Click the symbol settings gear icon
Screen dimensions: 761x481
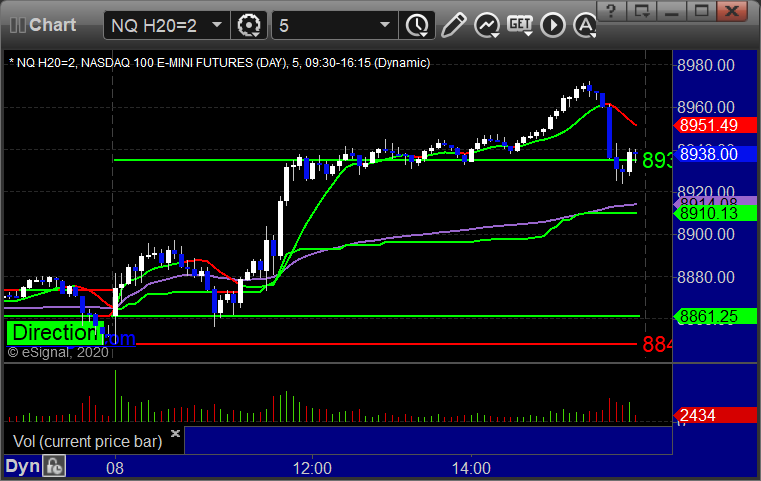pos(248,25)
